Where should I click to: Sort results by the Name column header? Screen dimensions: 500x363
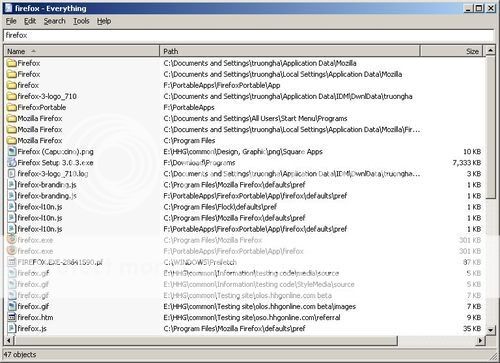pos(82,51)
